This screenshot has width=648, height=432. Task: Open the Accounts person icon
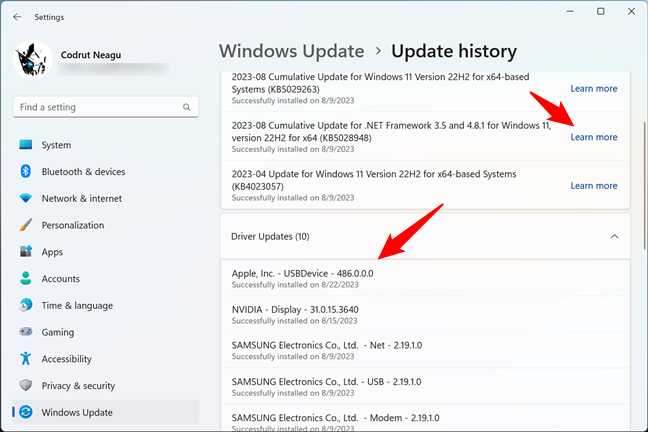click(x=26, y=278)
